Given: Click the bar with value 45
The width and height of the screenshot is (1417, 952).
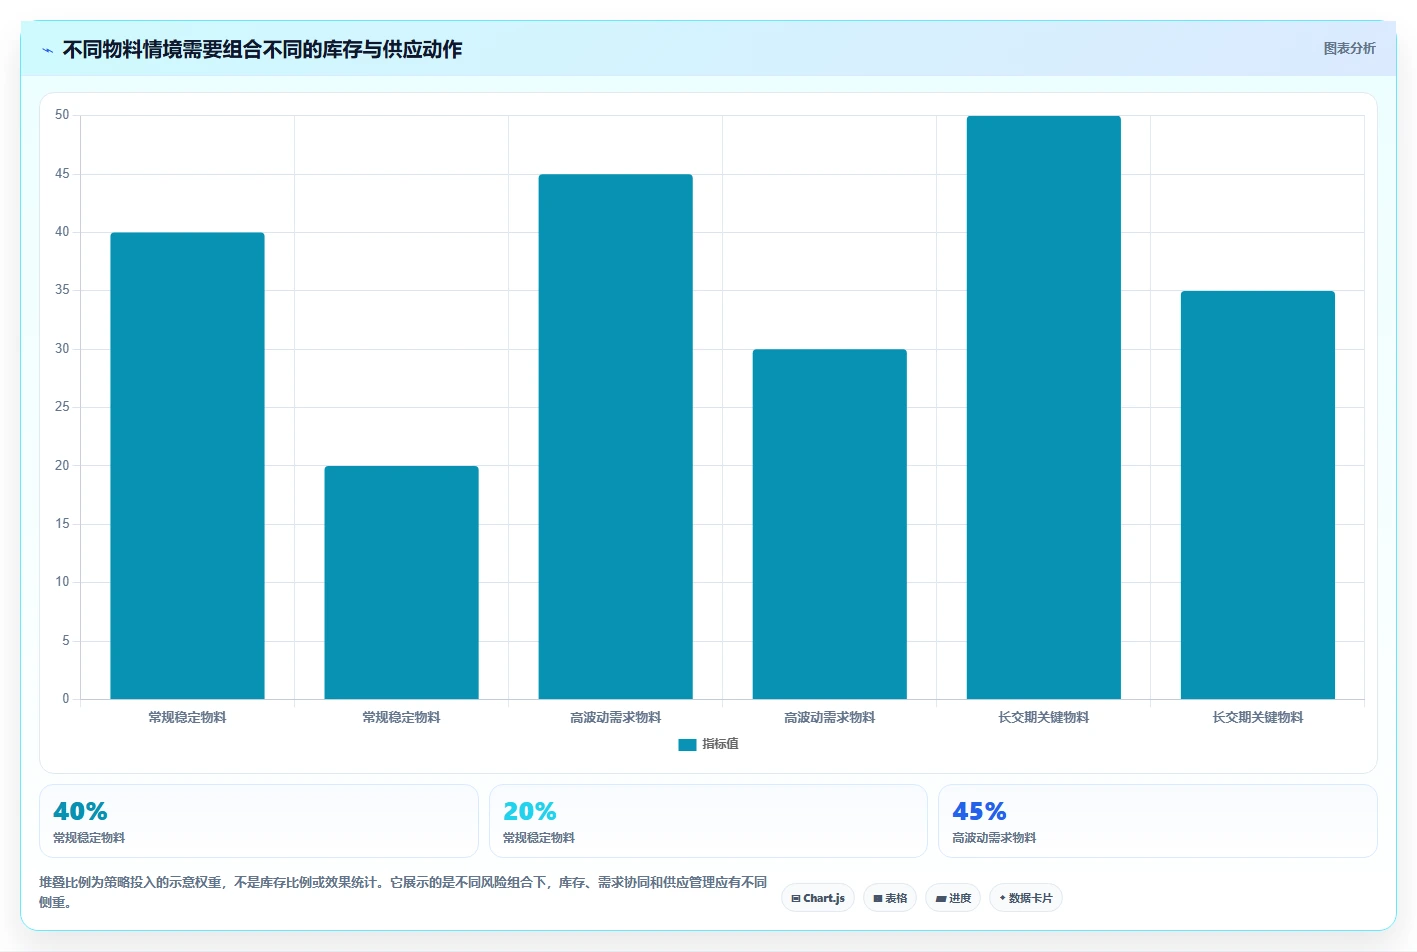Looking at the screenshot, I should pyautogui.click(x=615, y=437).
